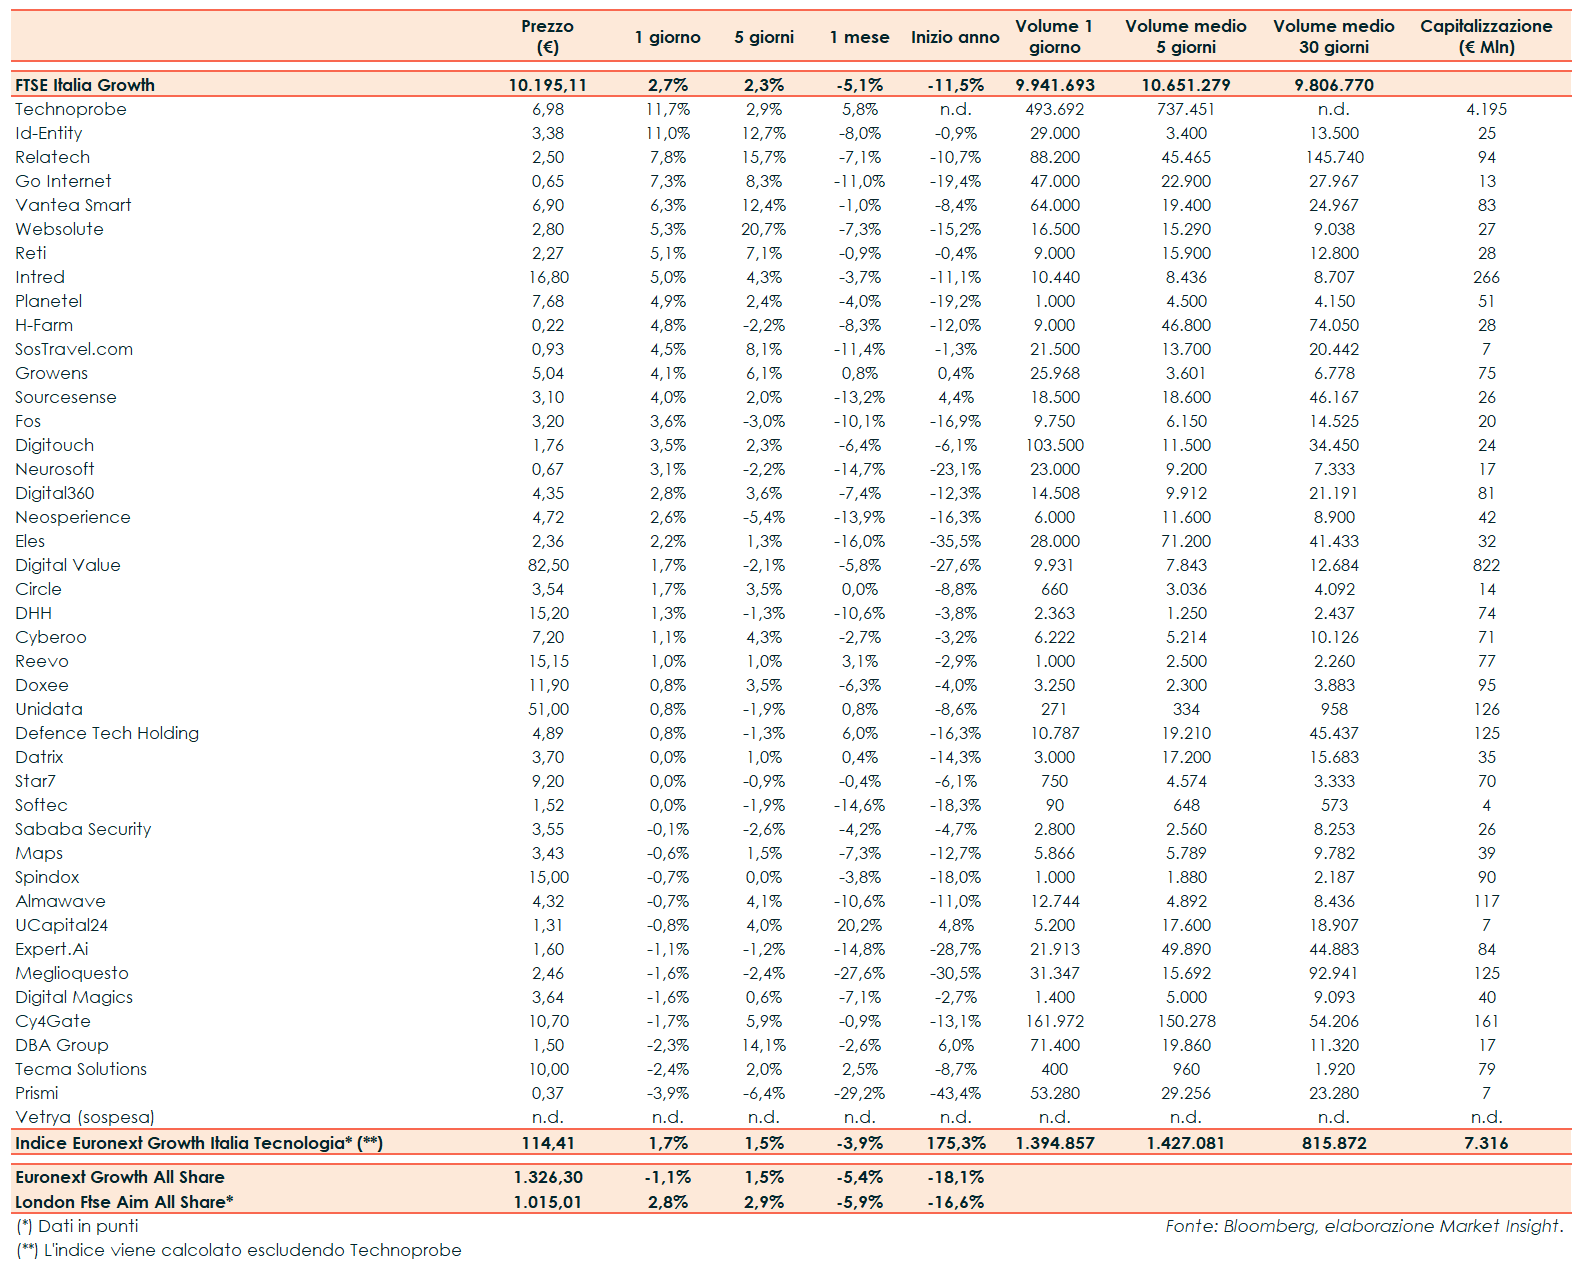
Task: Select the 'Neurosoft' row name
Action: click(55, 469)
